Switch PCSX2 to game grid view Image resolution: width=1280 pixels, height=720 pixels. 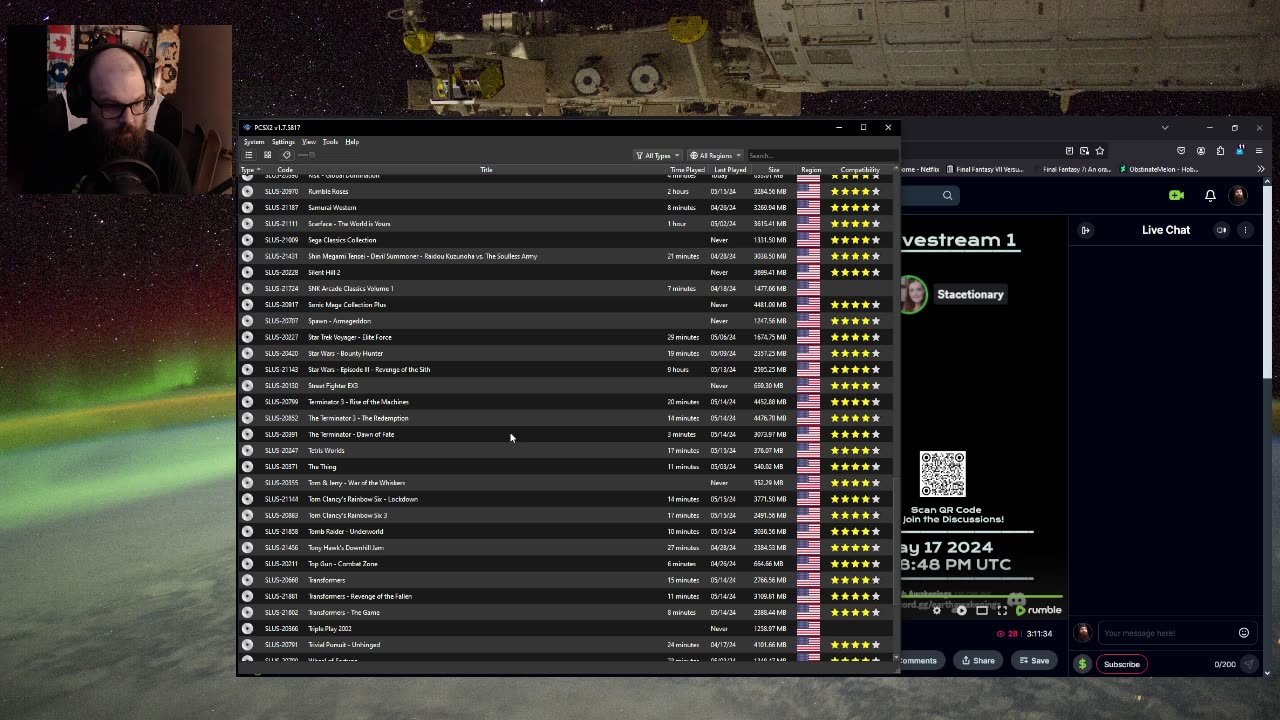(x=267, y=155)
